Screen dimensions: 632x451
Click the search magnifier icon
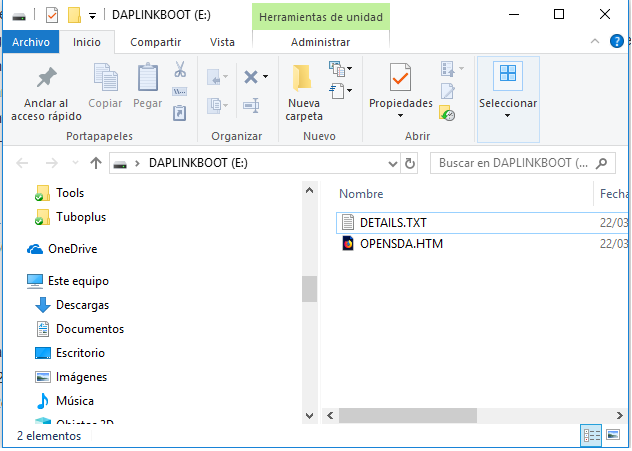[x=601, y=163]
